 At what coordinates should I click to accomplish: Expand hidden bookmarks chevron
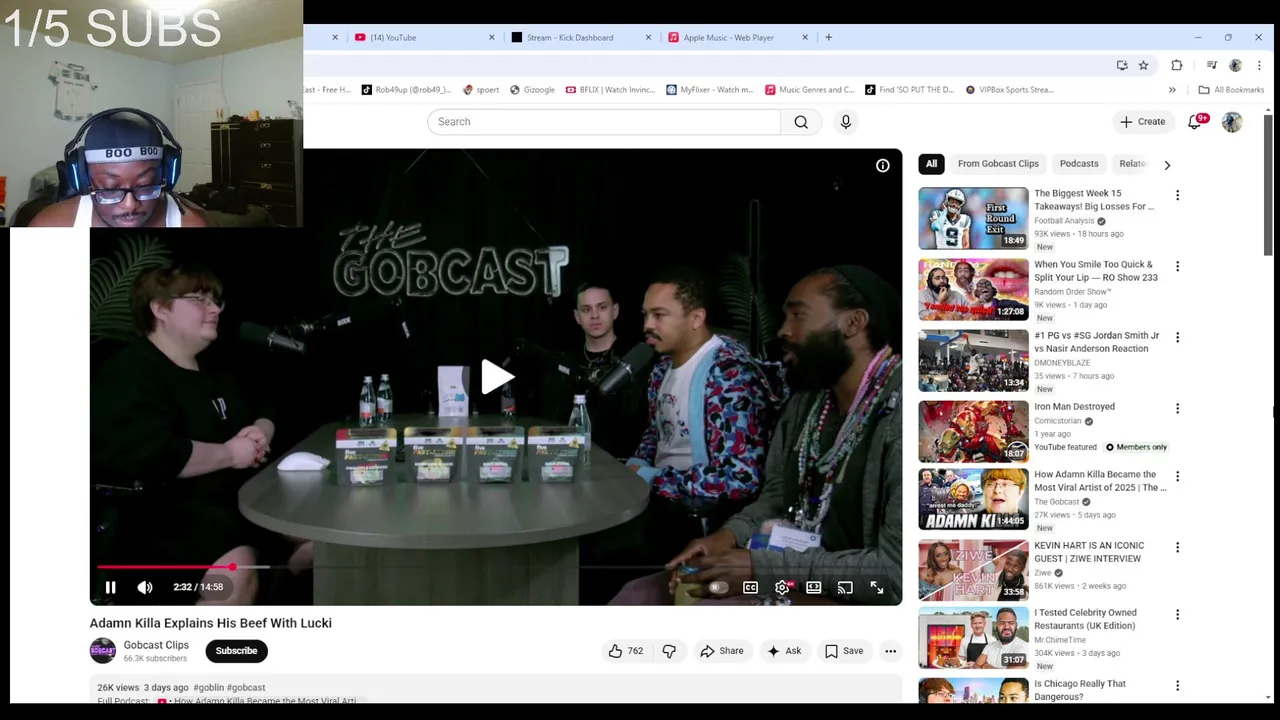tap(1172, 90)
